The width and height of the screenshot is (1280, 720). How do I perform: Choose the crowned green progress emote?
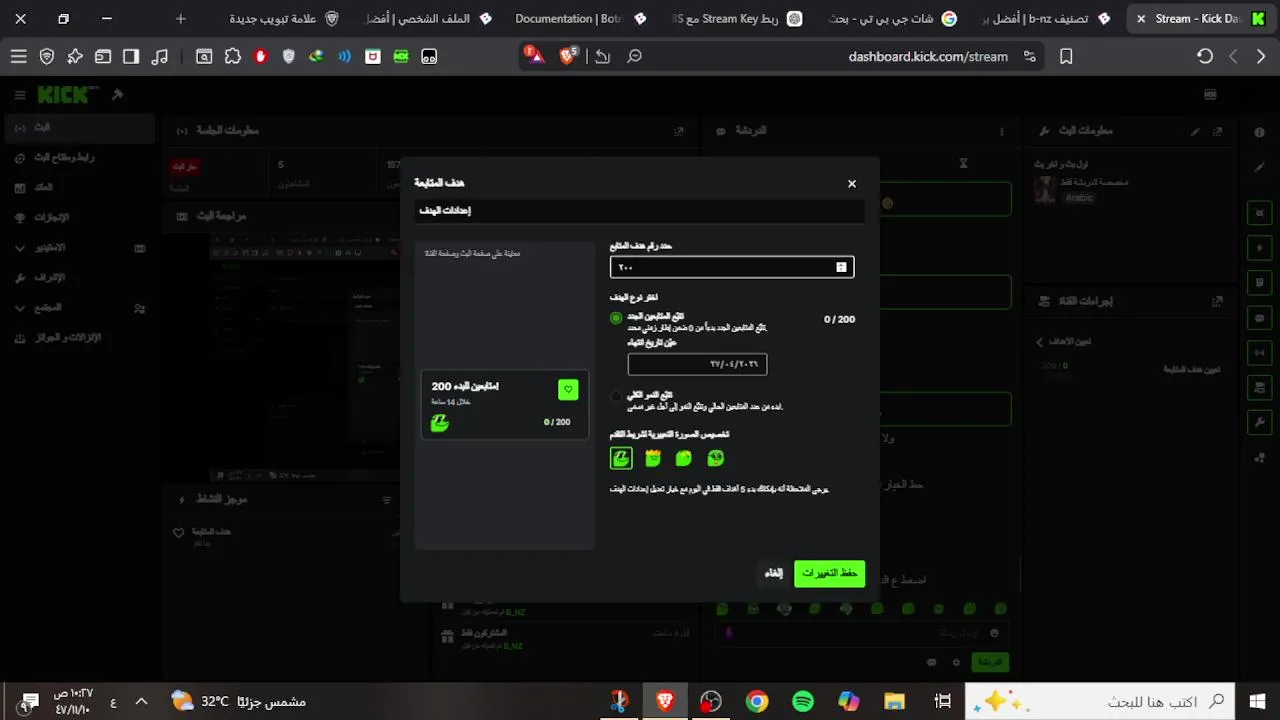tap(653, 458)
